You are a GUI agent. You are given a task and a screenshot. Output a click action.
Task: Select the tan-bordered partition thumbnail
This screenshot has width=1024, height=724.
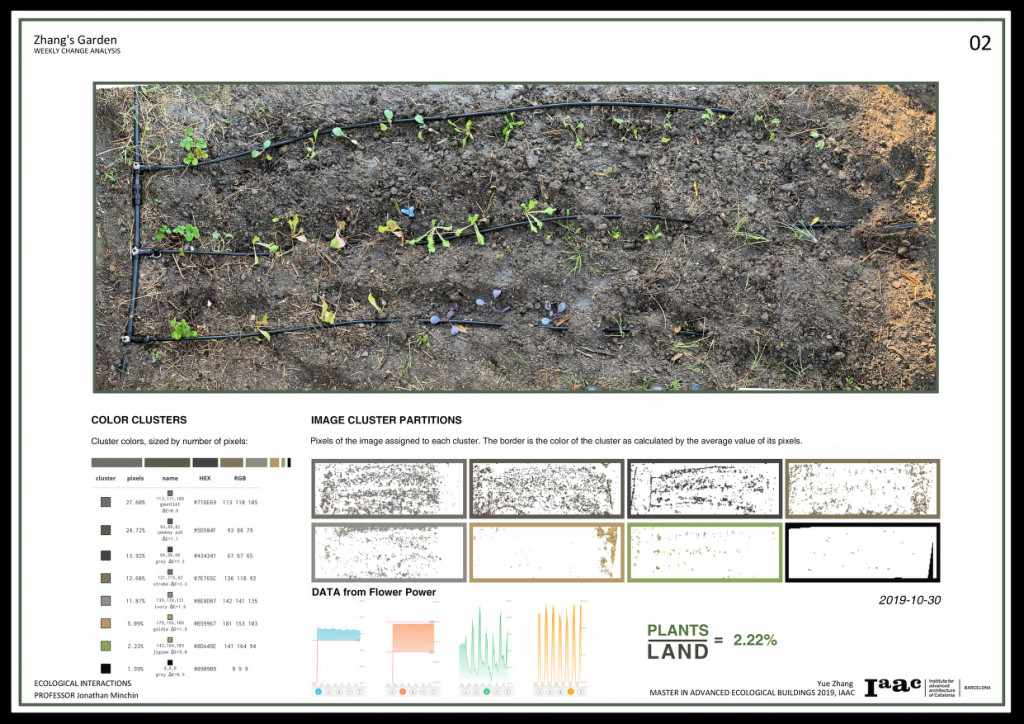point(546,552)
